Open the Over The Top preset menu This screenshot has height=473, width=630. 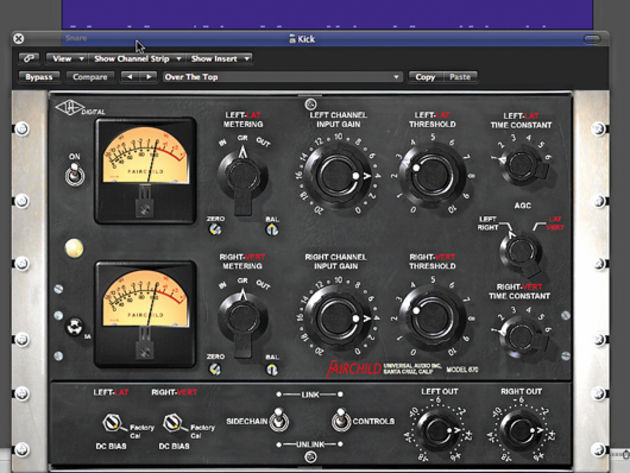pyautogui.click(x=282, y=77)
